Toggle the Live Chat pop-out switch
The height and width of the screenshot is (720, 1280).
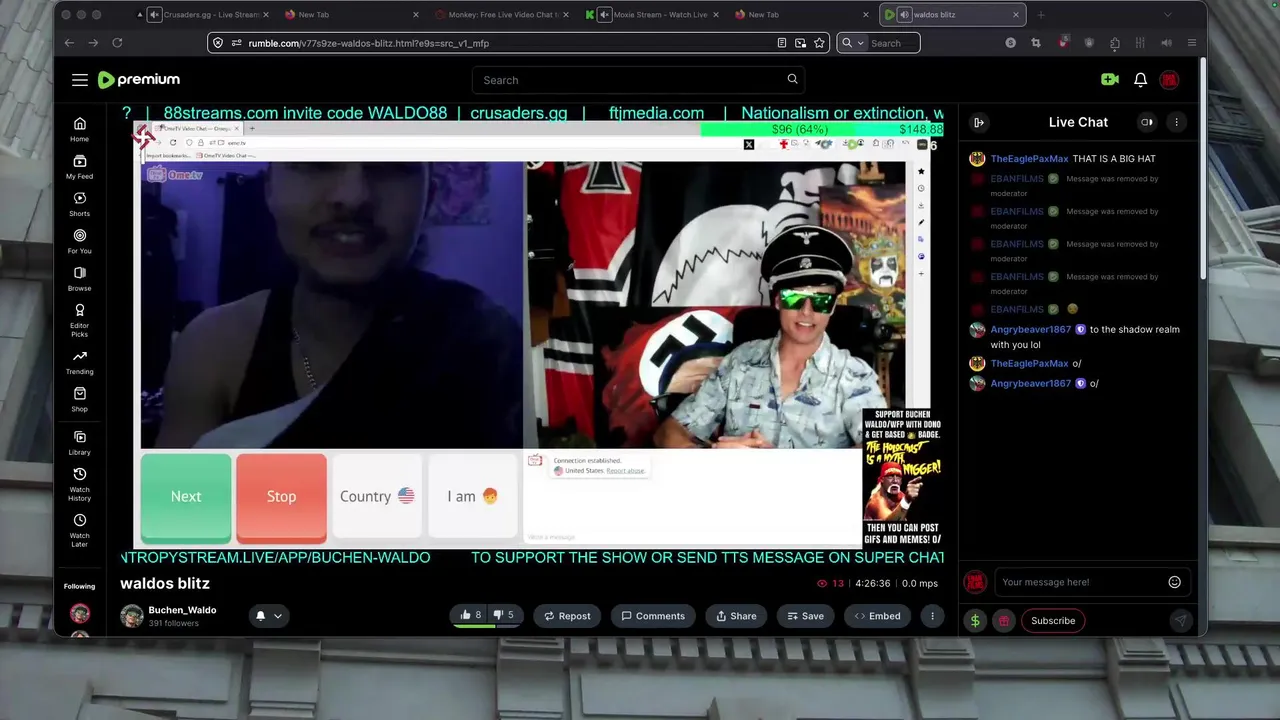pos(1147,122)
